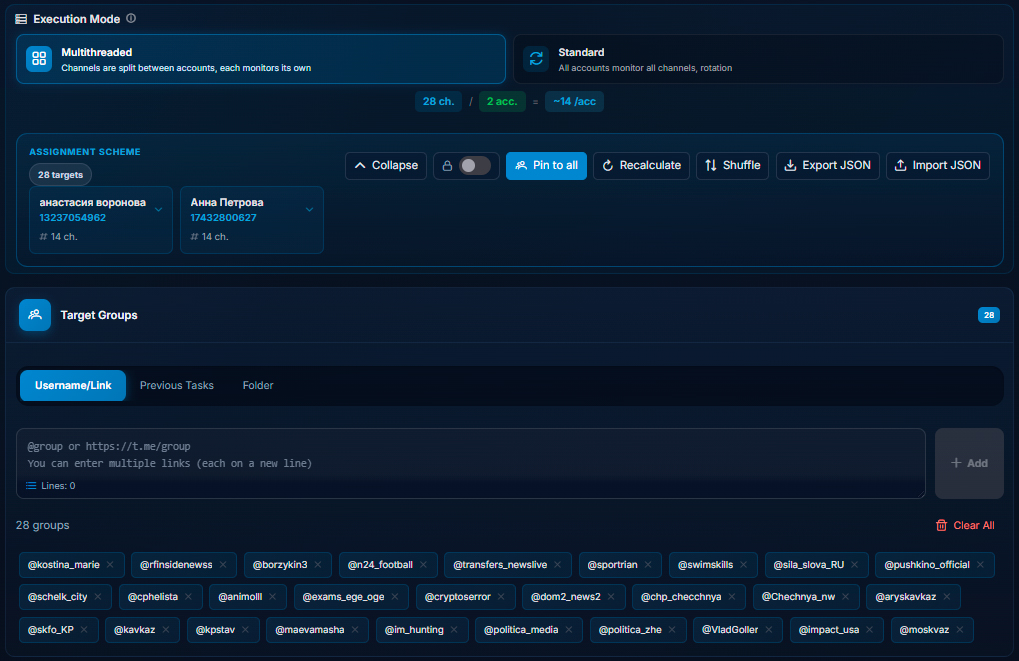Click the Target Groups people icon

point(35,315)
